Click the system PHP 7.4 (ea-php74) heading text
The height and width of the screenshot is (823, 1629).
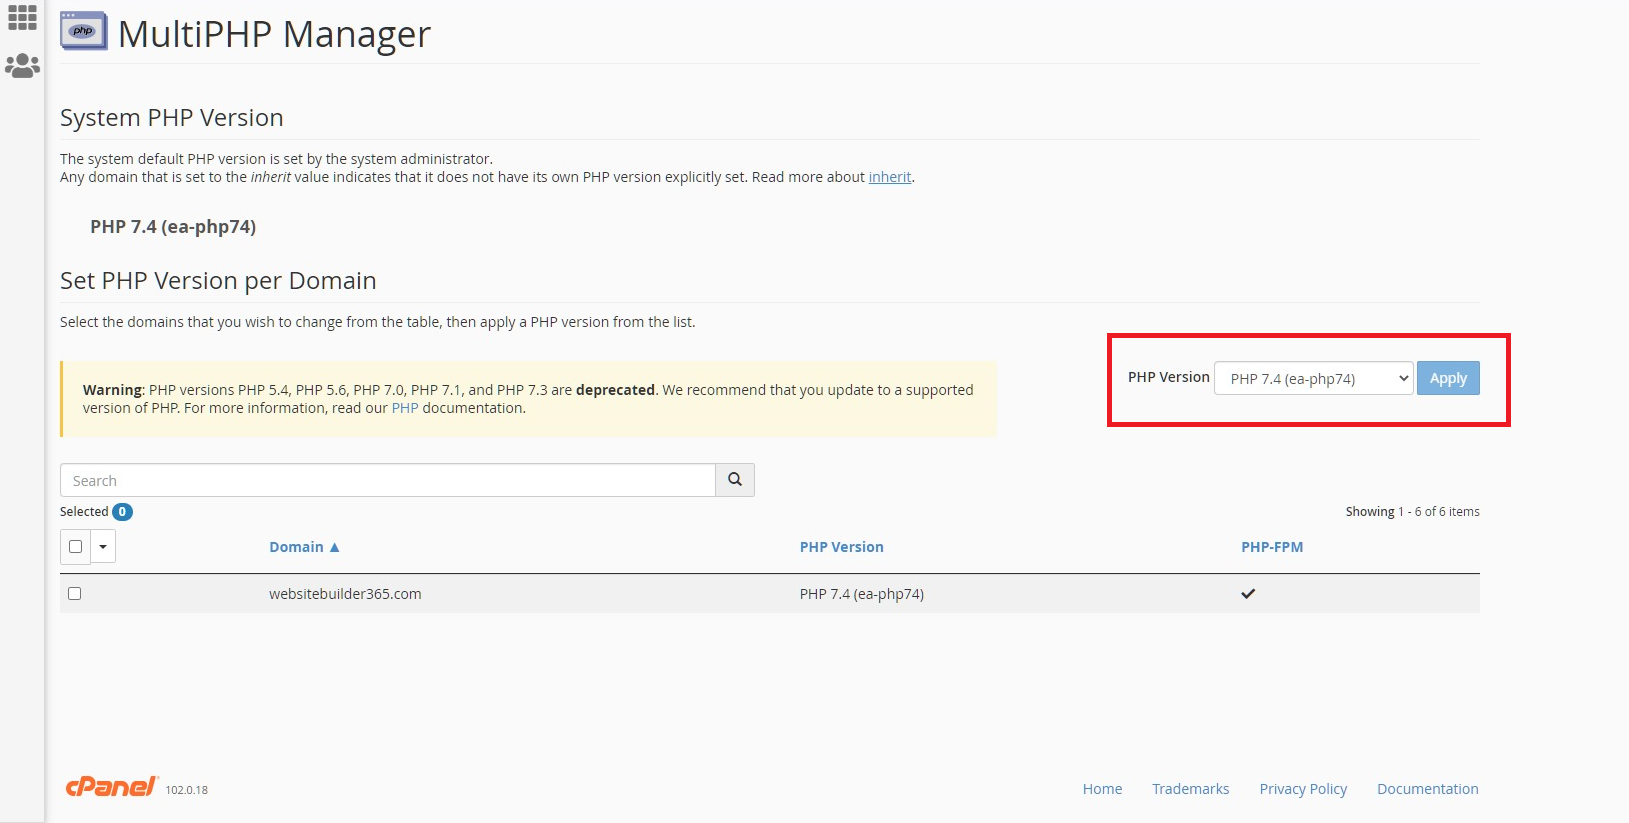(x=173, y=227)
